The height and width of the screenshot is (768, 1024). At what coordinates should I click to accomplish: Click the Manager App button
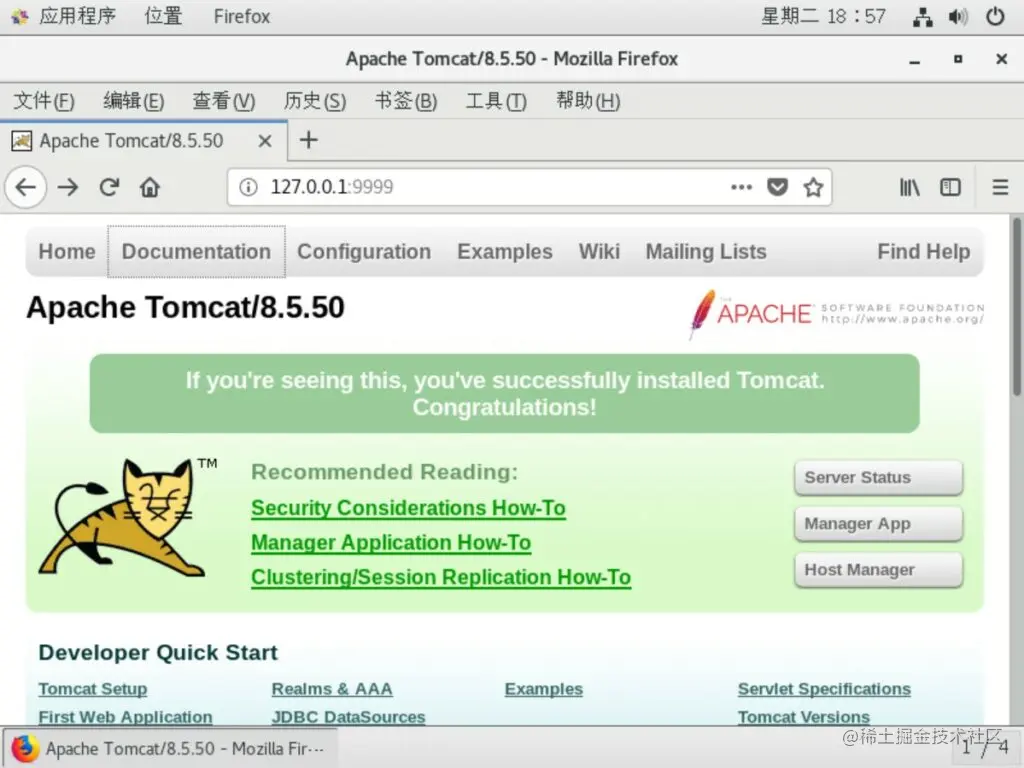point(878,524)
